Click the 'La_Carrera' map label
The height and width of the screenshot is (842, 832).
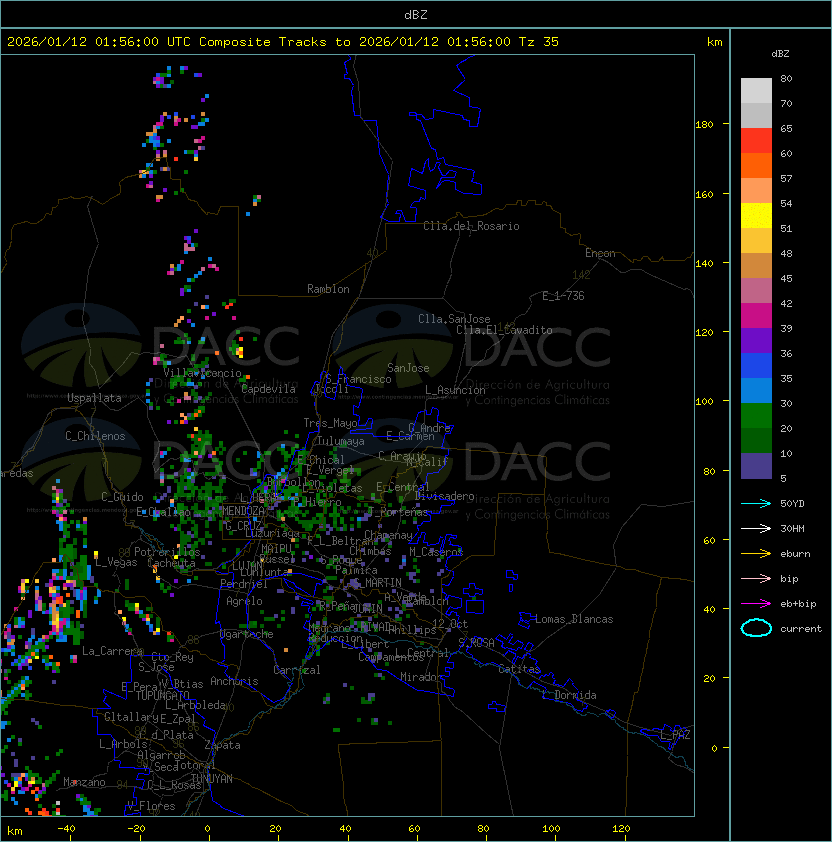112,651
